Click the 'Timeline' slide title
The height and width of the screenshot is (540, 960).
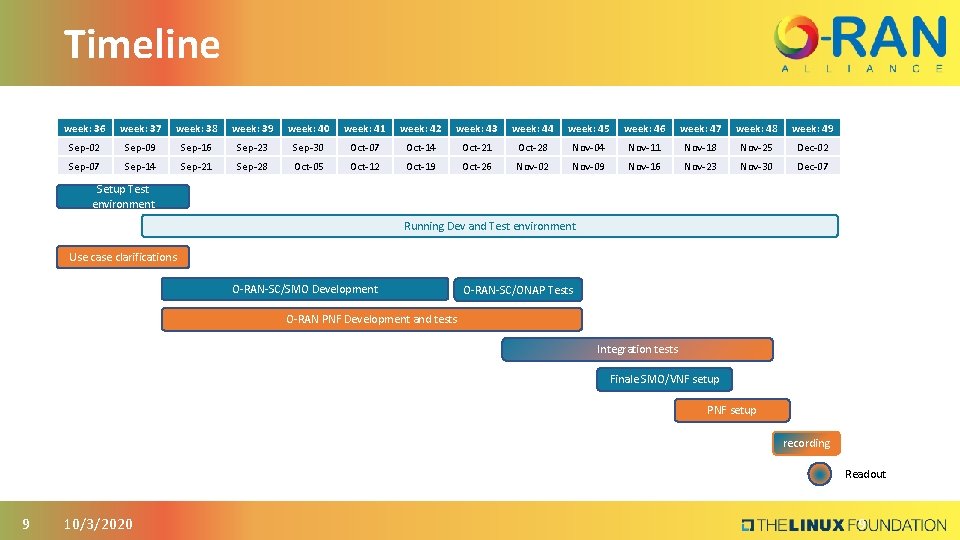pos(142,44)
